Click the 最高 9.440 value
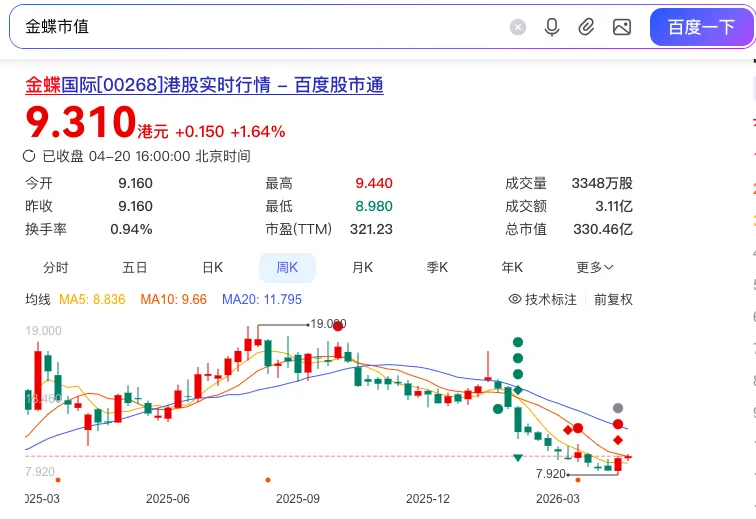Viewport: 756px width, 519px height. (x=374, y=183)
